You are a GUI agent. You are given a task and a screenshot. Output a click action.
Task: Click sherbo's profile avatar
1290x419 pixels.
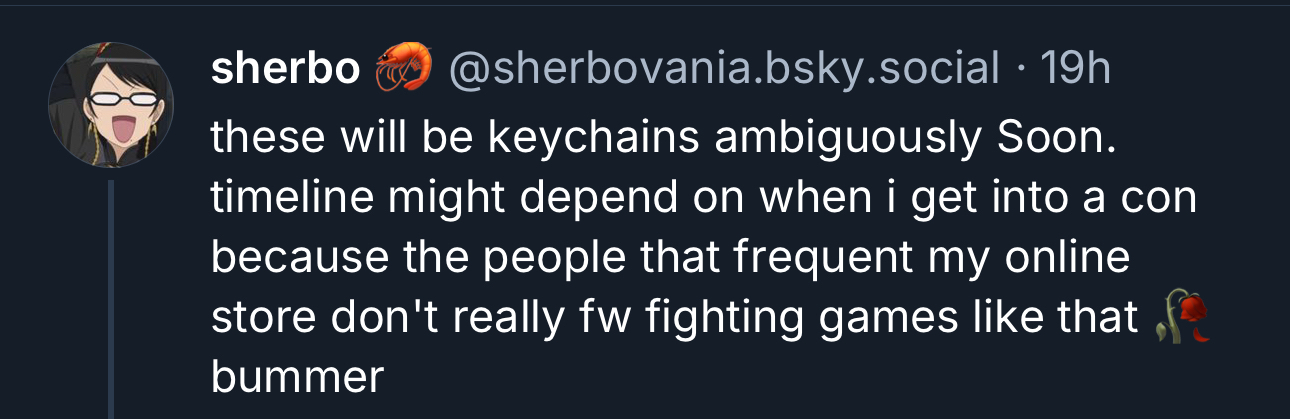(112, 105)
